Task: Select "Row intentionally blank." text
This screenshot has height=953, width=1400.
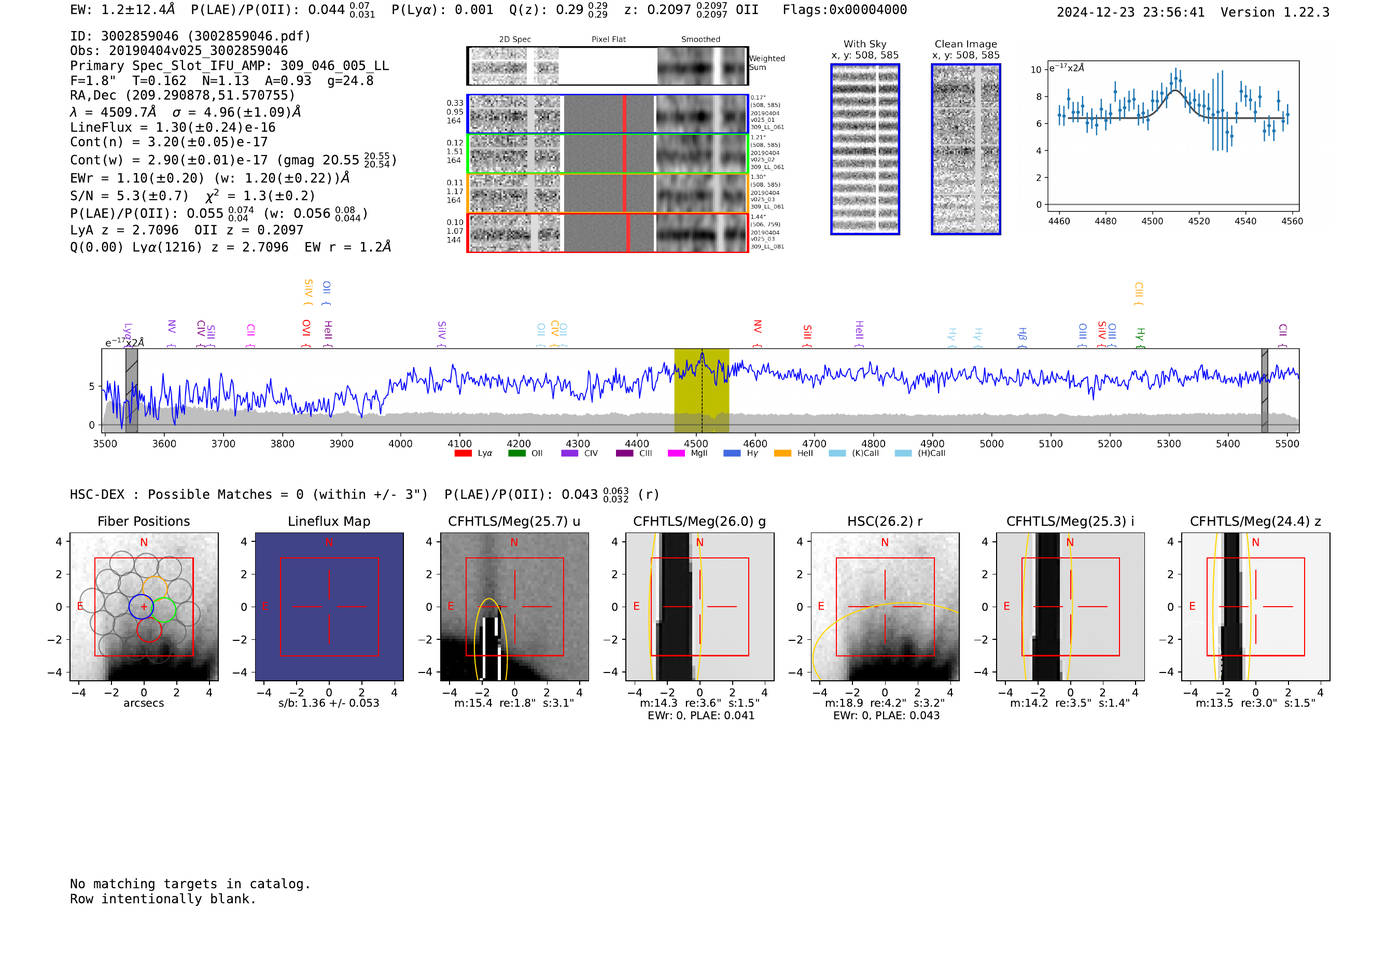Action: 163,899
